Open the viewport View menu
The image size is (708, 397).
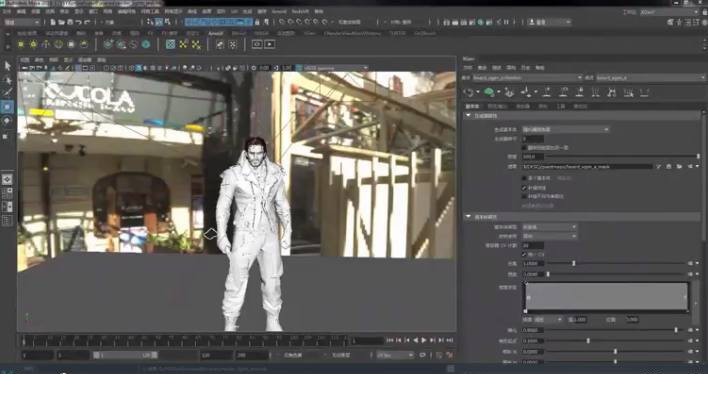click(x=25, y=60)
